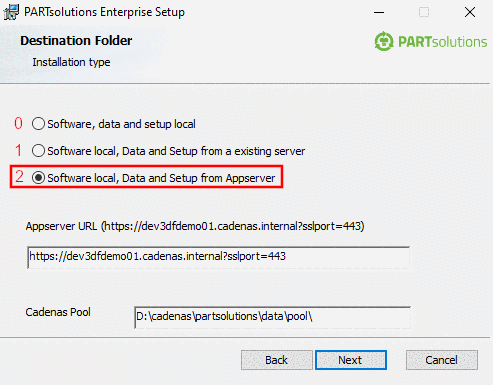Click into the Appserver URL input field

(218, 257)
